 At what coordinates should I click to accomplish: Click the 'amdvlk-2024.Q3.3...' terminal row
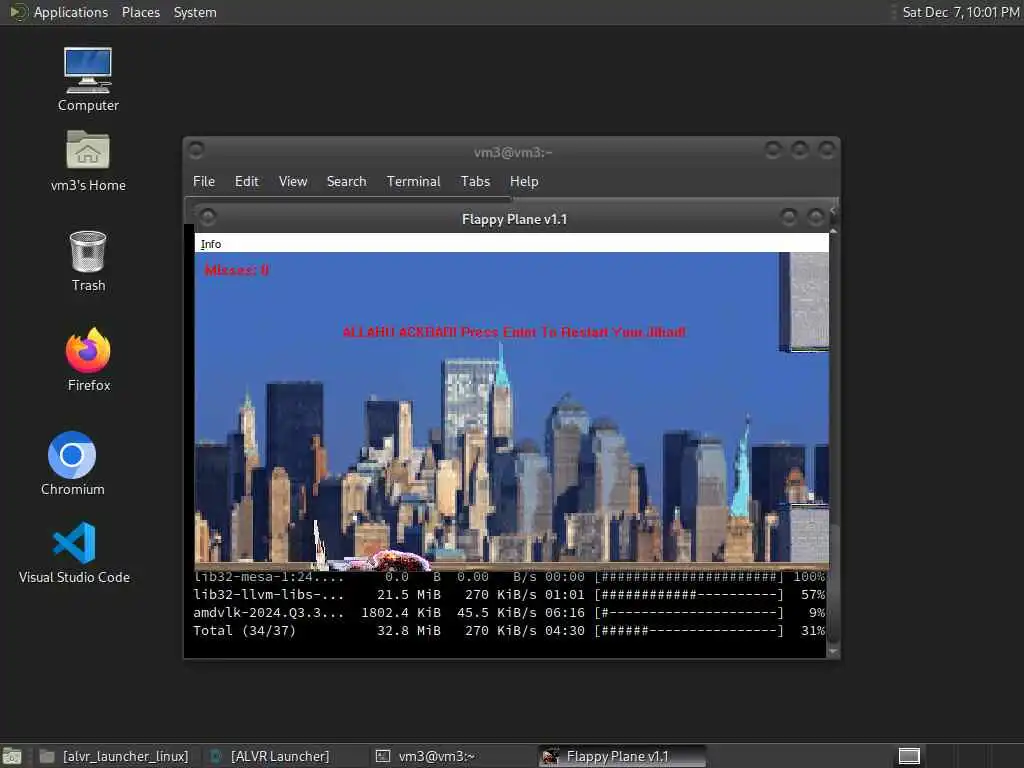509,613
